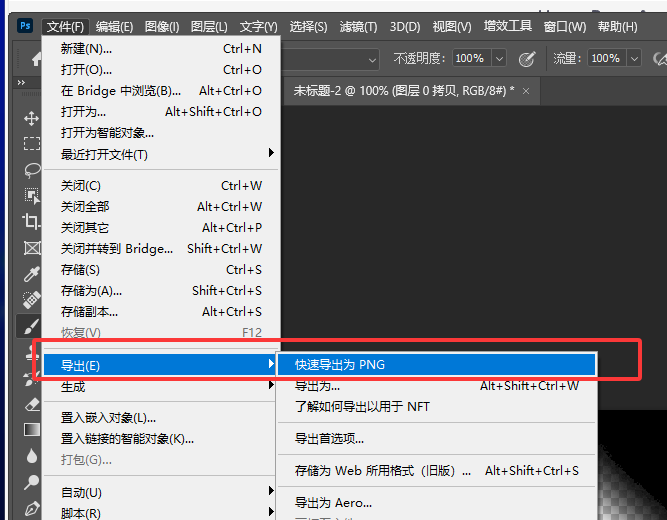The image size is (667, 520).
Task: Open the 图层(L) menu
Action: pyautogui.click(x=209, y=27)
